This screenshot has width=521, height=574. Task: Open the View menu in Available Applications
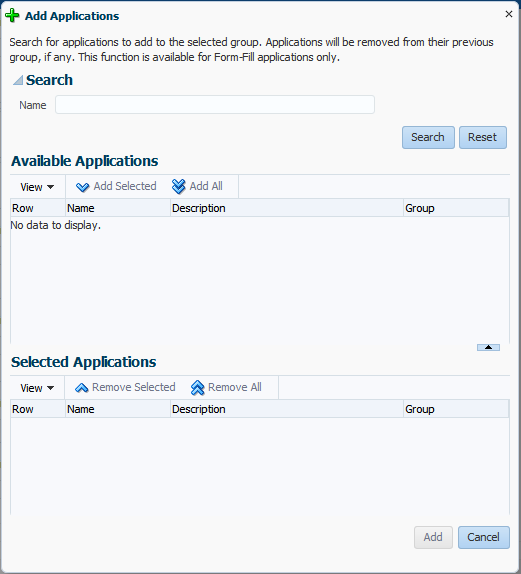point(37,187)
